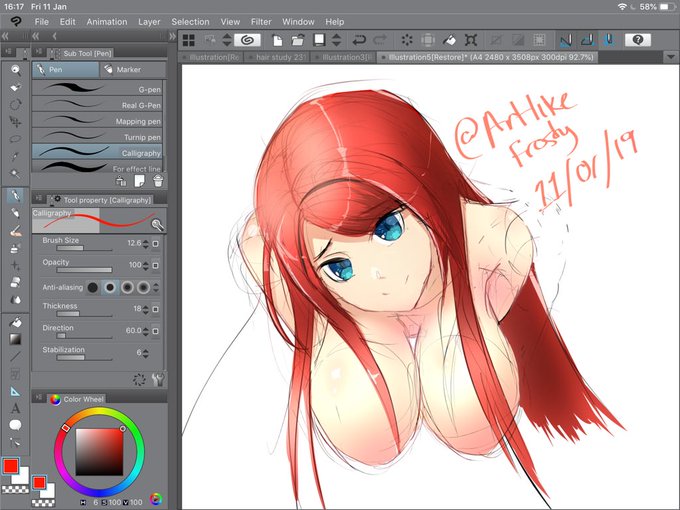The width and height of the screenshot is (680, 510).
Task: Open the Layer menu
Action: (149, 22)
